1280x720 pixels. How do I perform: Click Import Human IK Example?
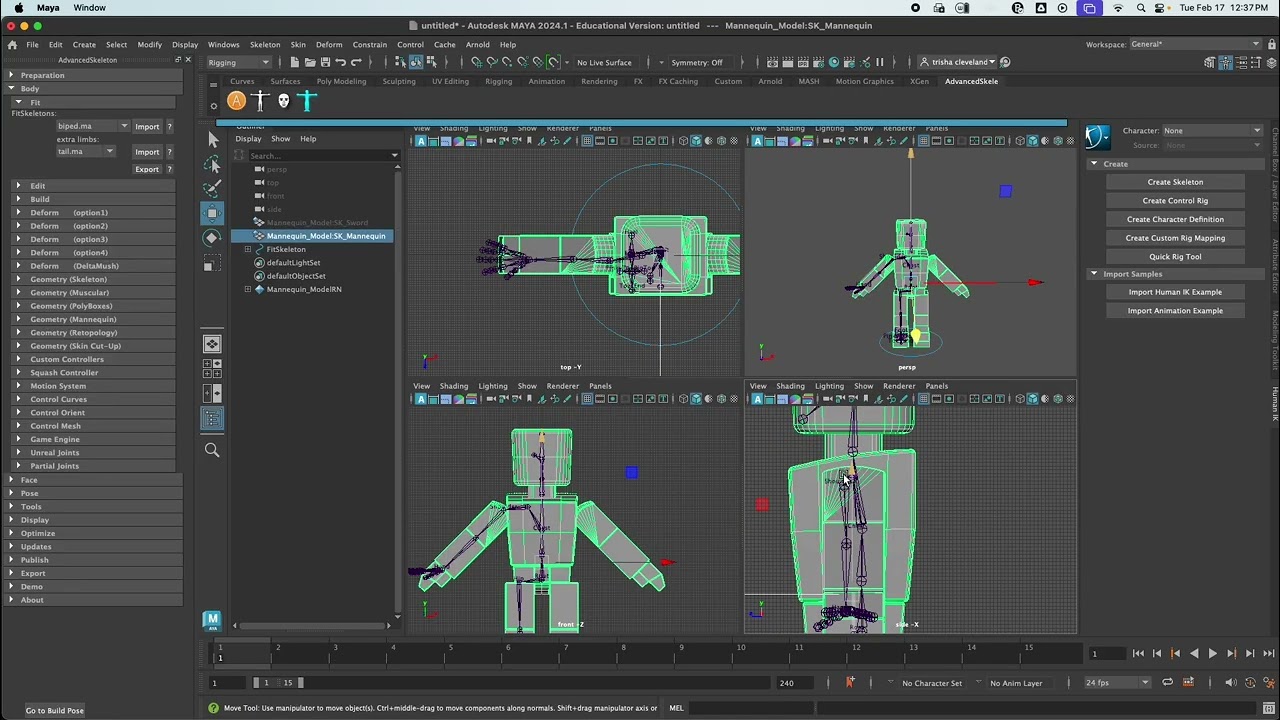coord(1175,292)
